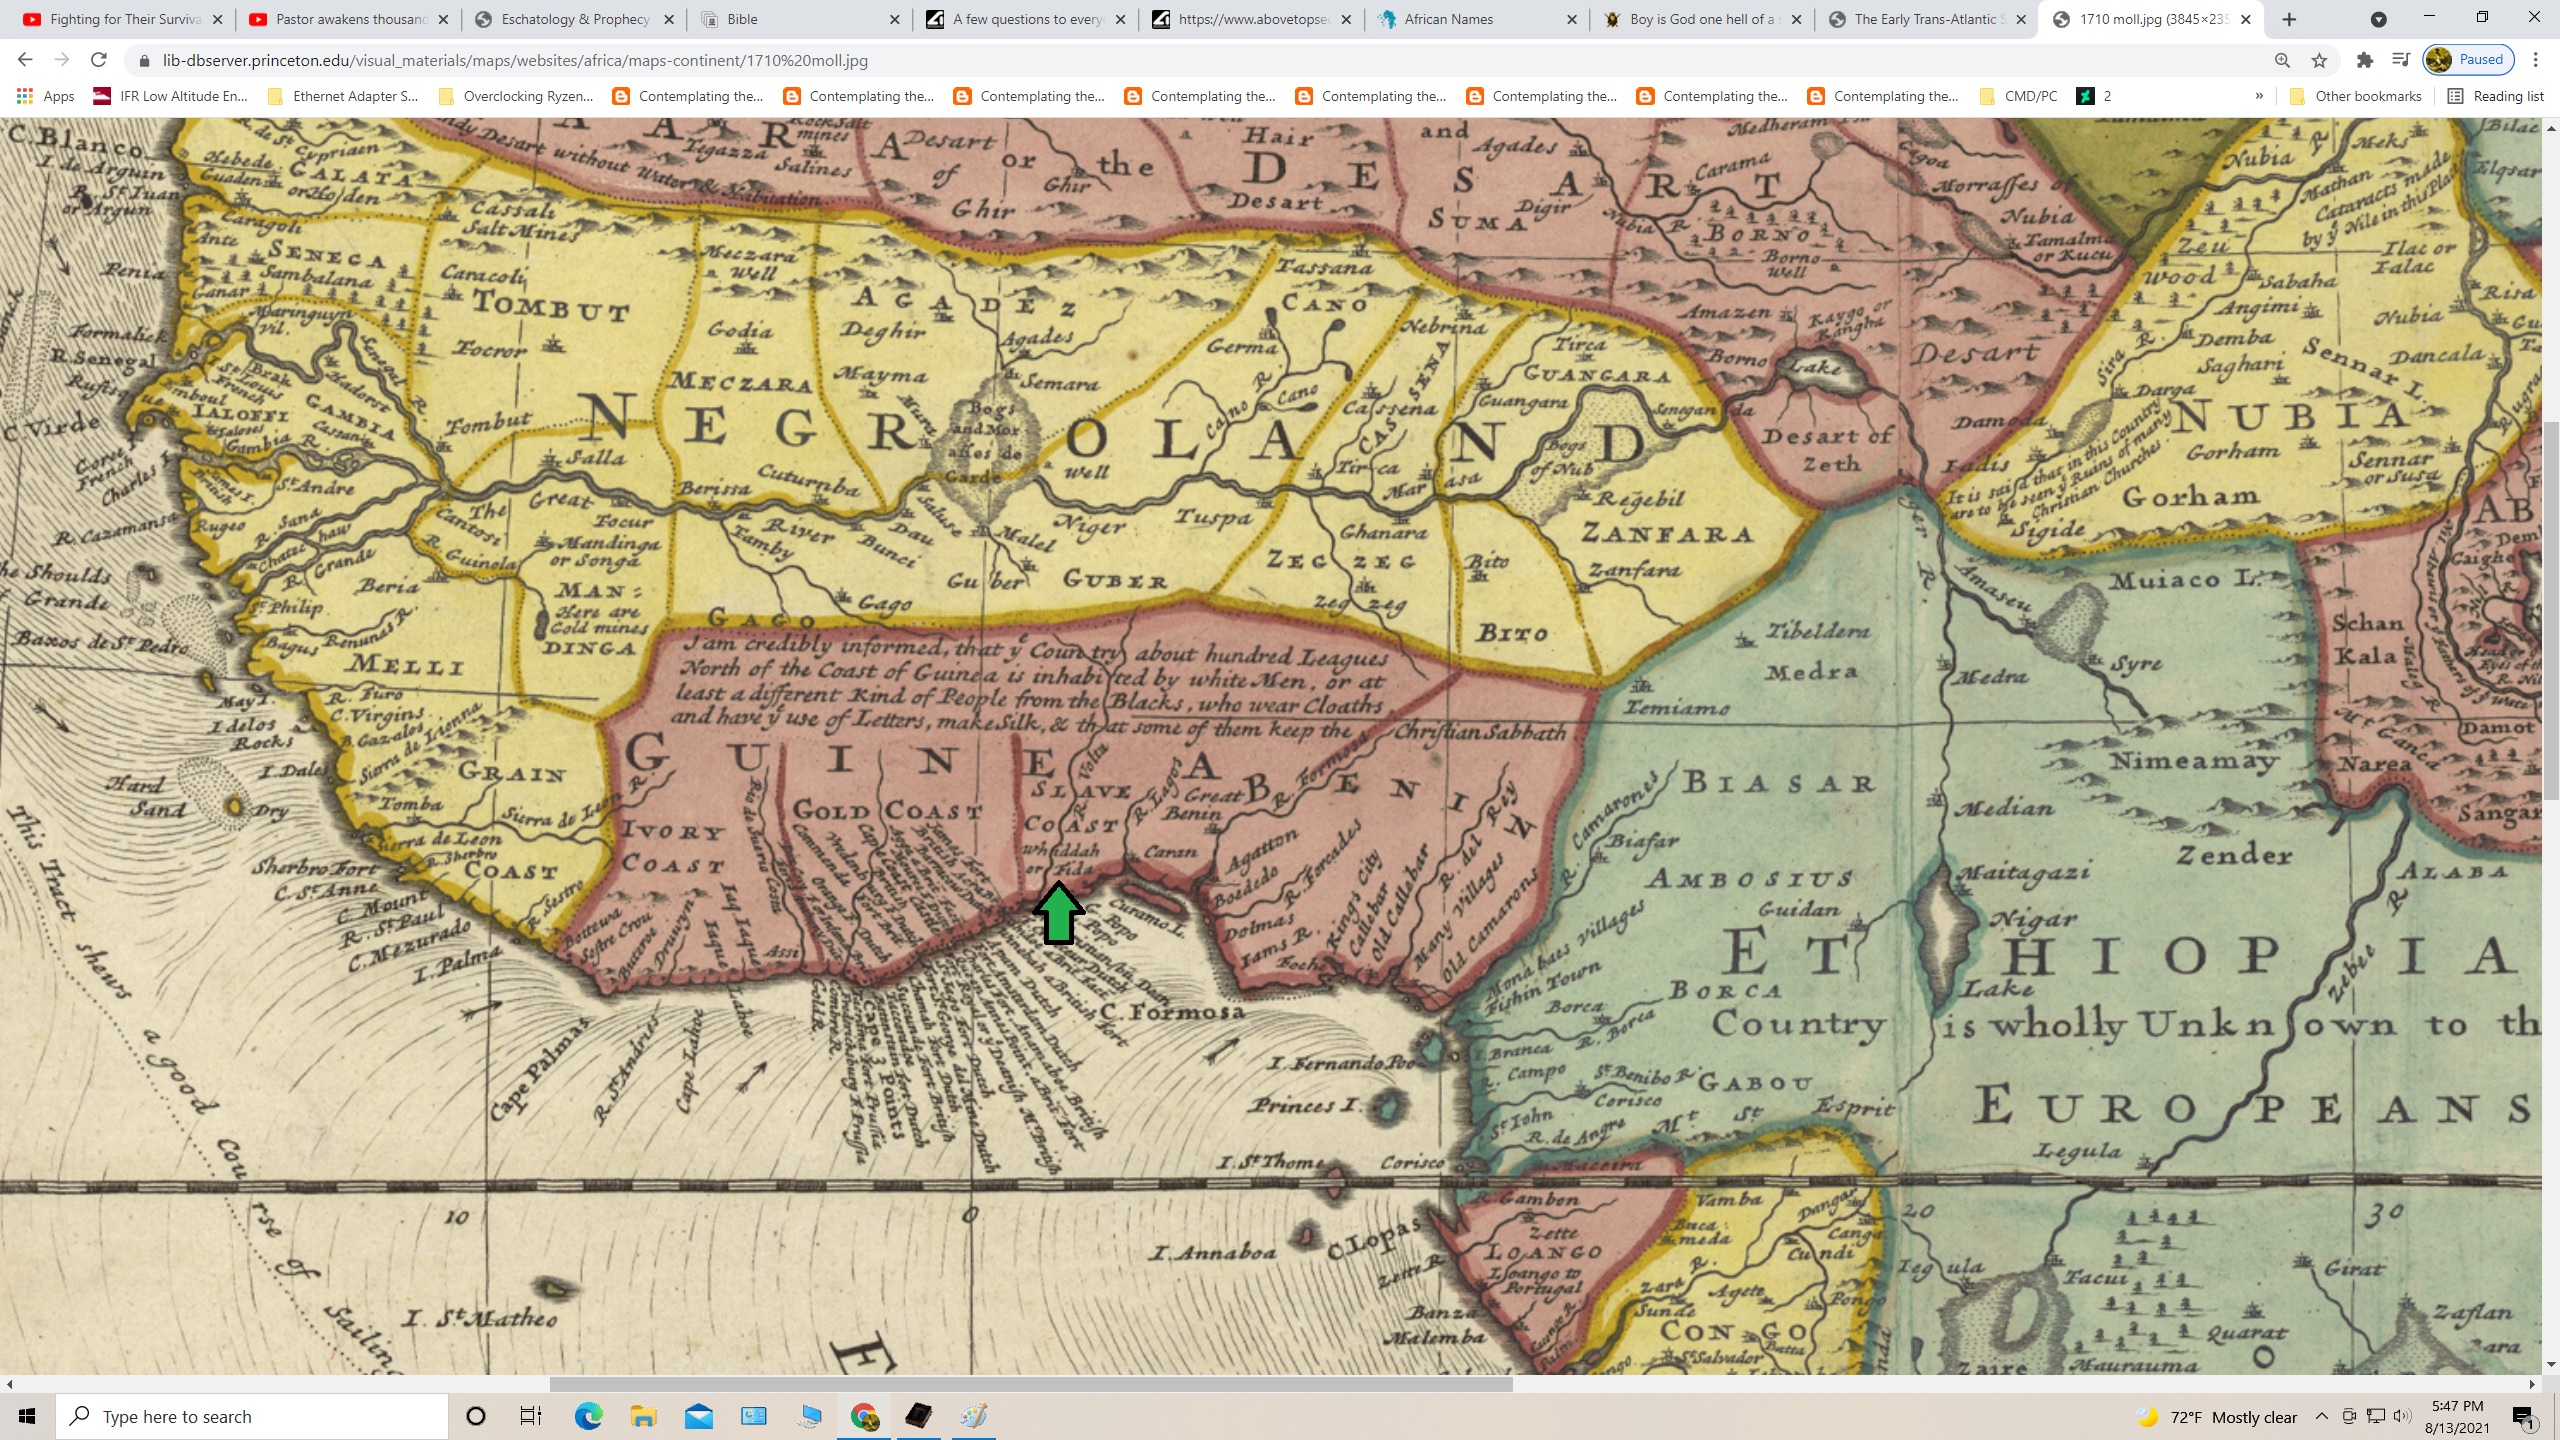Open the Action Center notifications icon

coord(2523,1416)
